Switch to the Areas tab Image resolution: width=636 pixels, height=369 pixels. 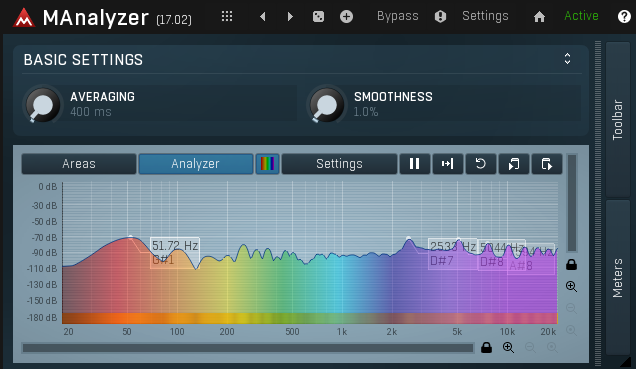pyautogui.click(x=79, y=164)
